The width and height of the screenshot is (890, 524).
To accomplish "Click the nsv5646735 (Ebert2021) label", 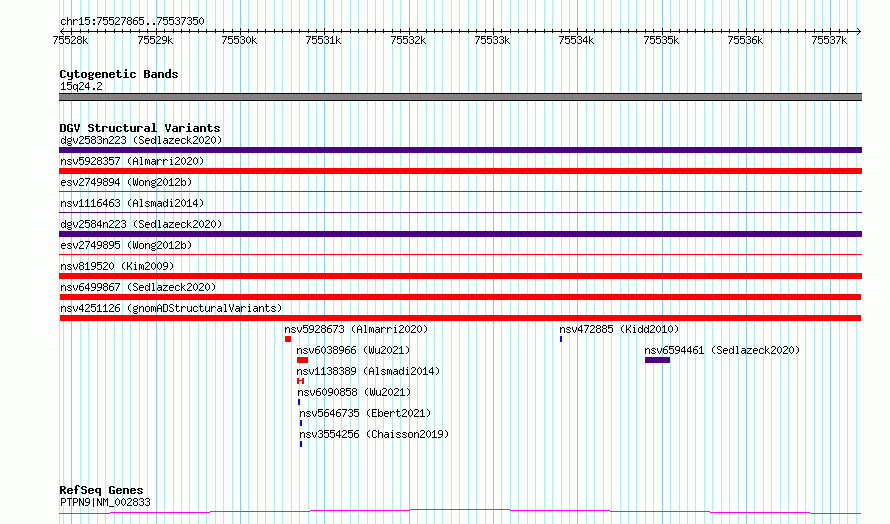I will [365, 413].
